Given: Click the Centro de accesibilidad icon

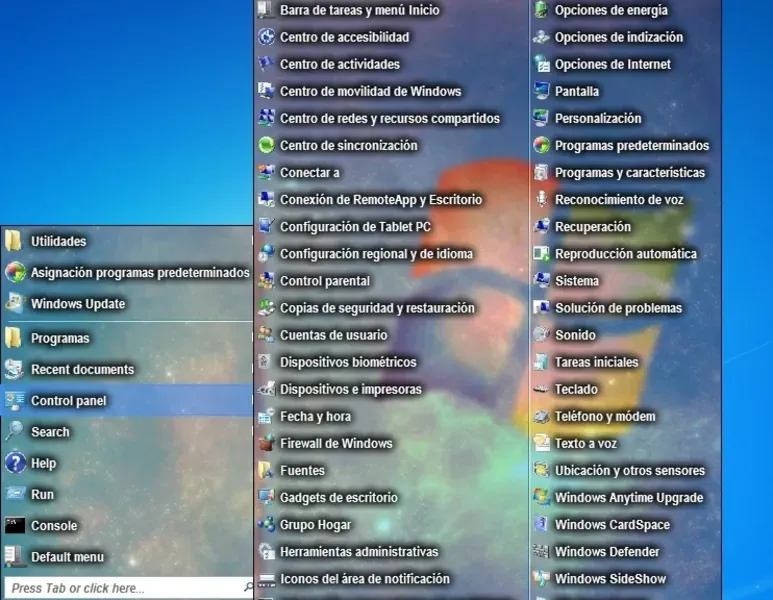Looking at the screenshot, I should click(266, 37).
